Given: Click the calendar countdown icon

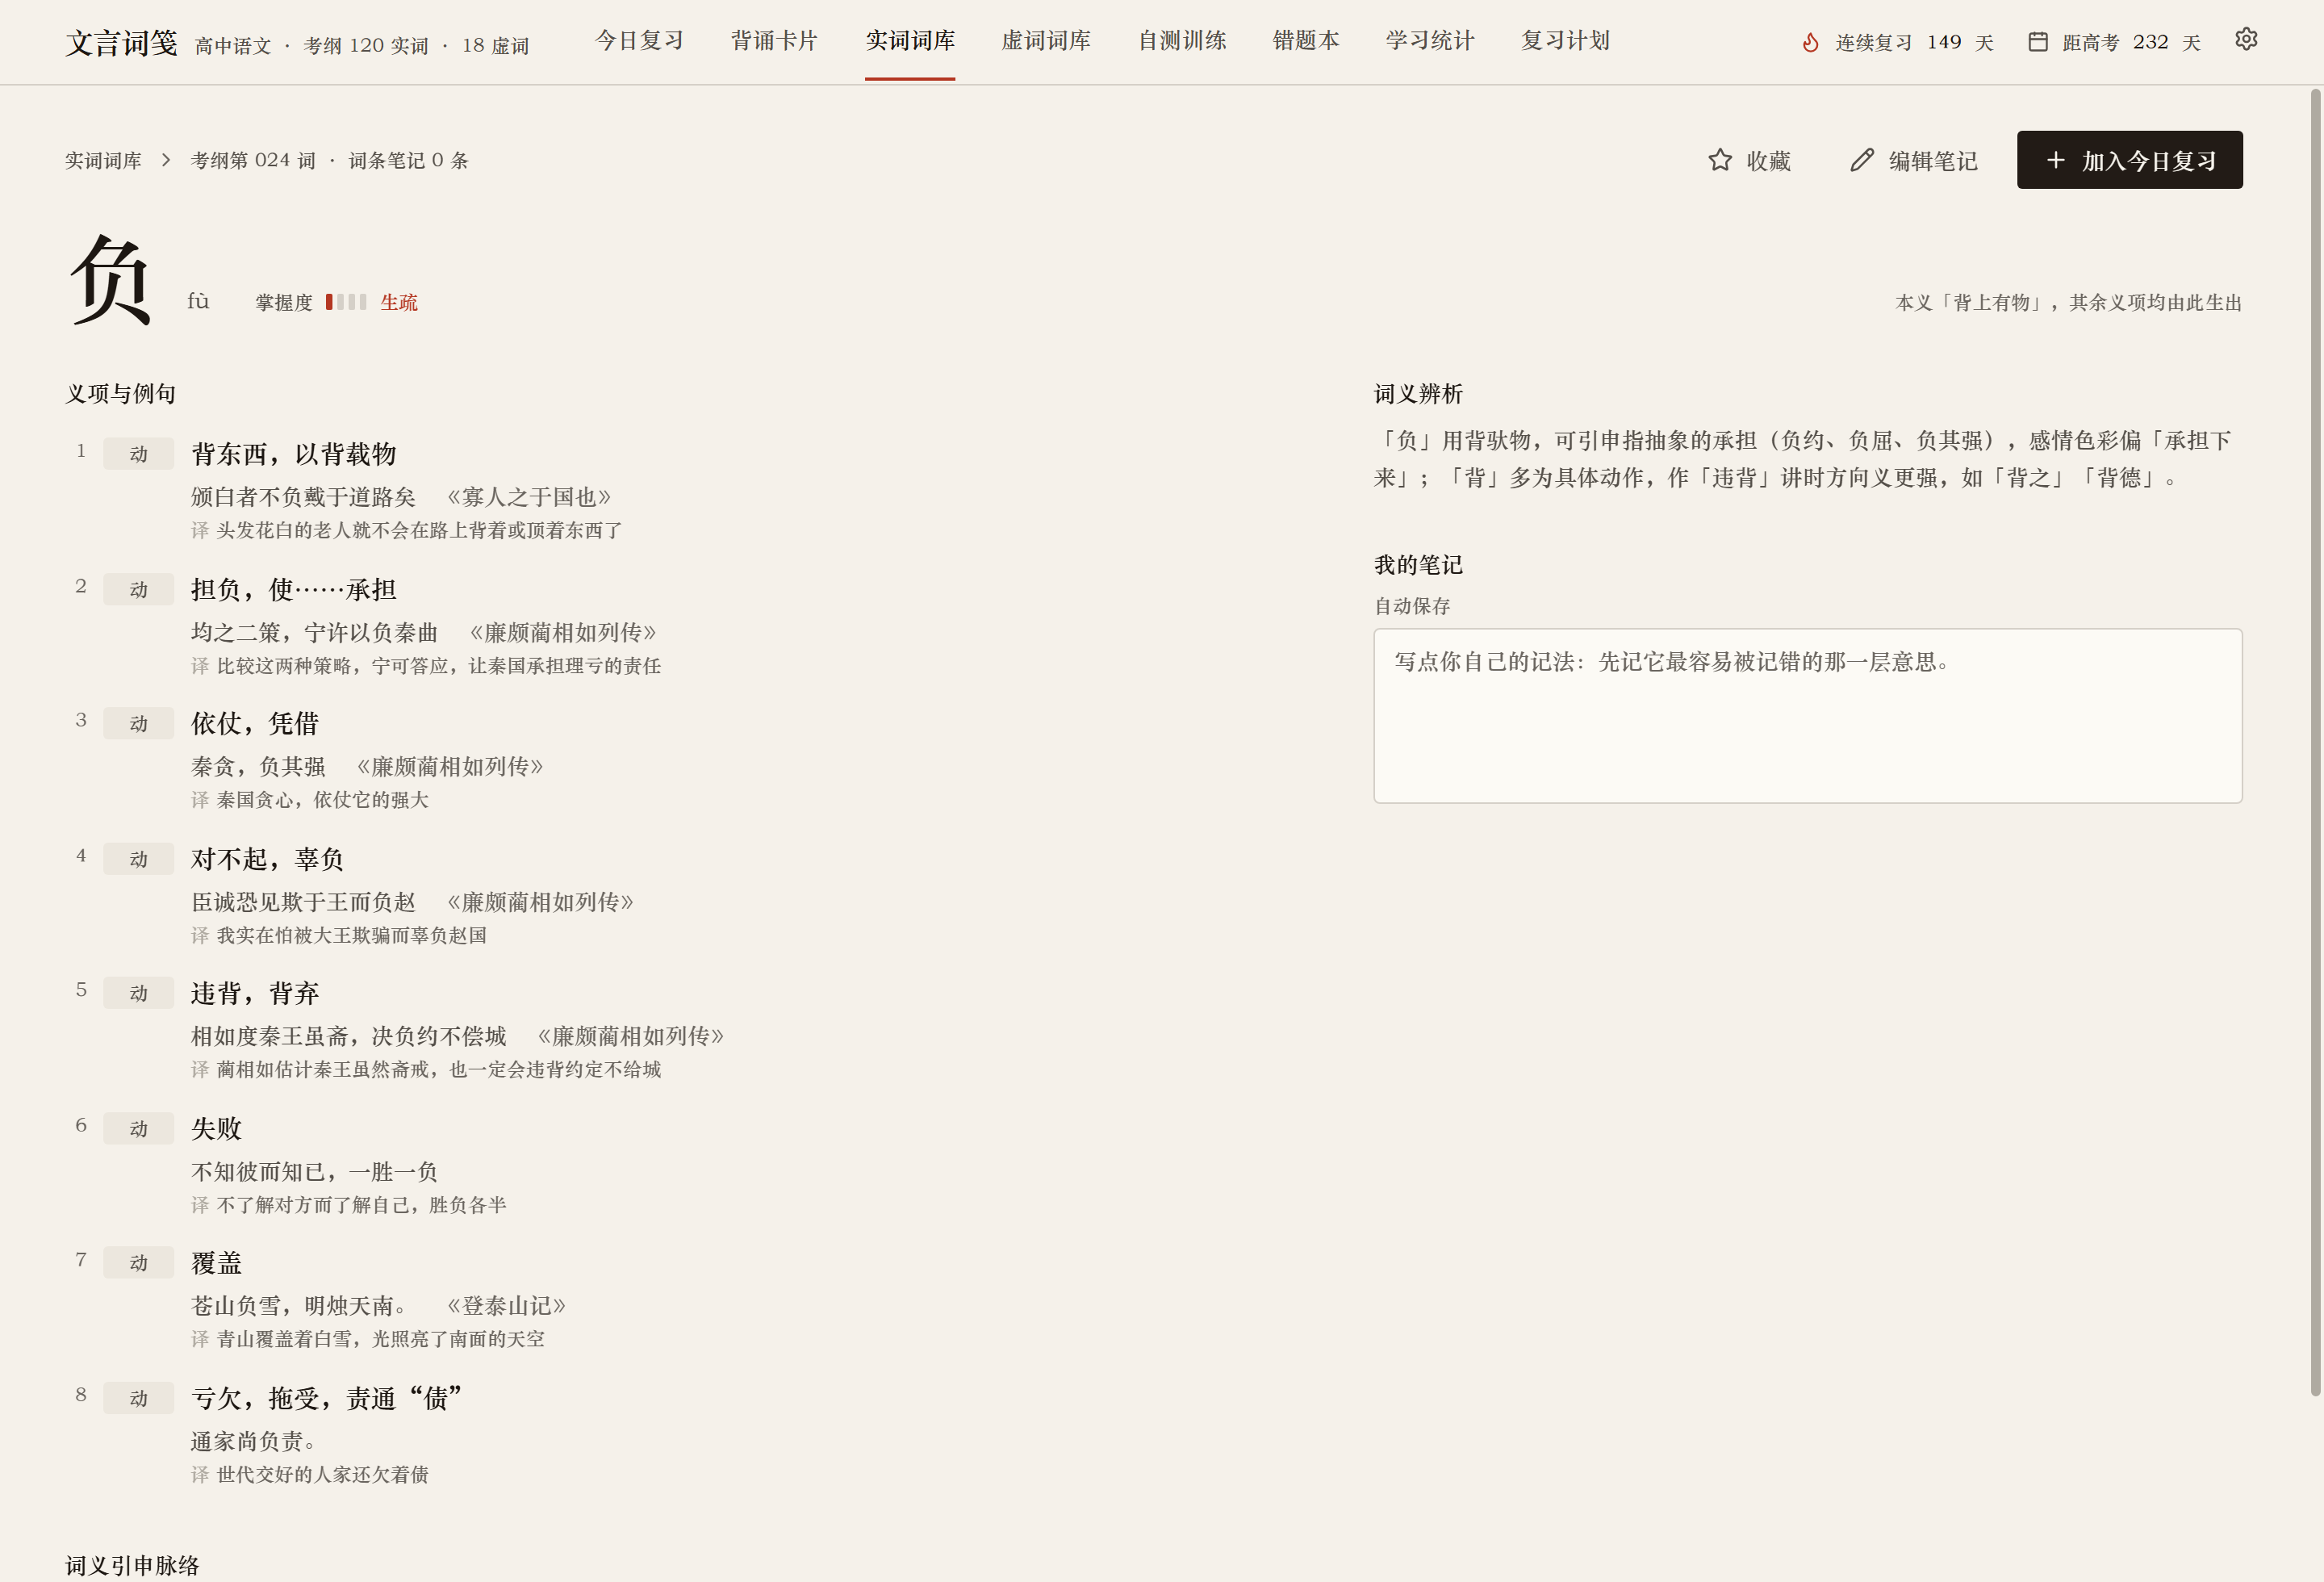Looking at the screenshot, I should [2037, 42].
